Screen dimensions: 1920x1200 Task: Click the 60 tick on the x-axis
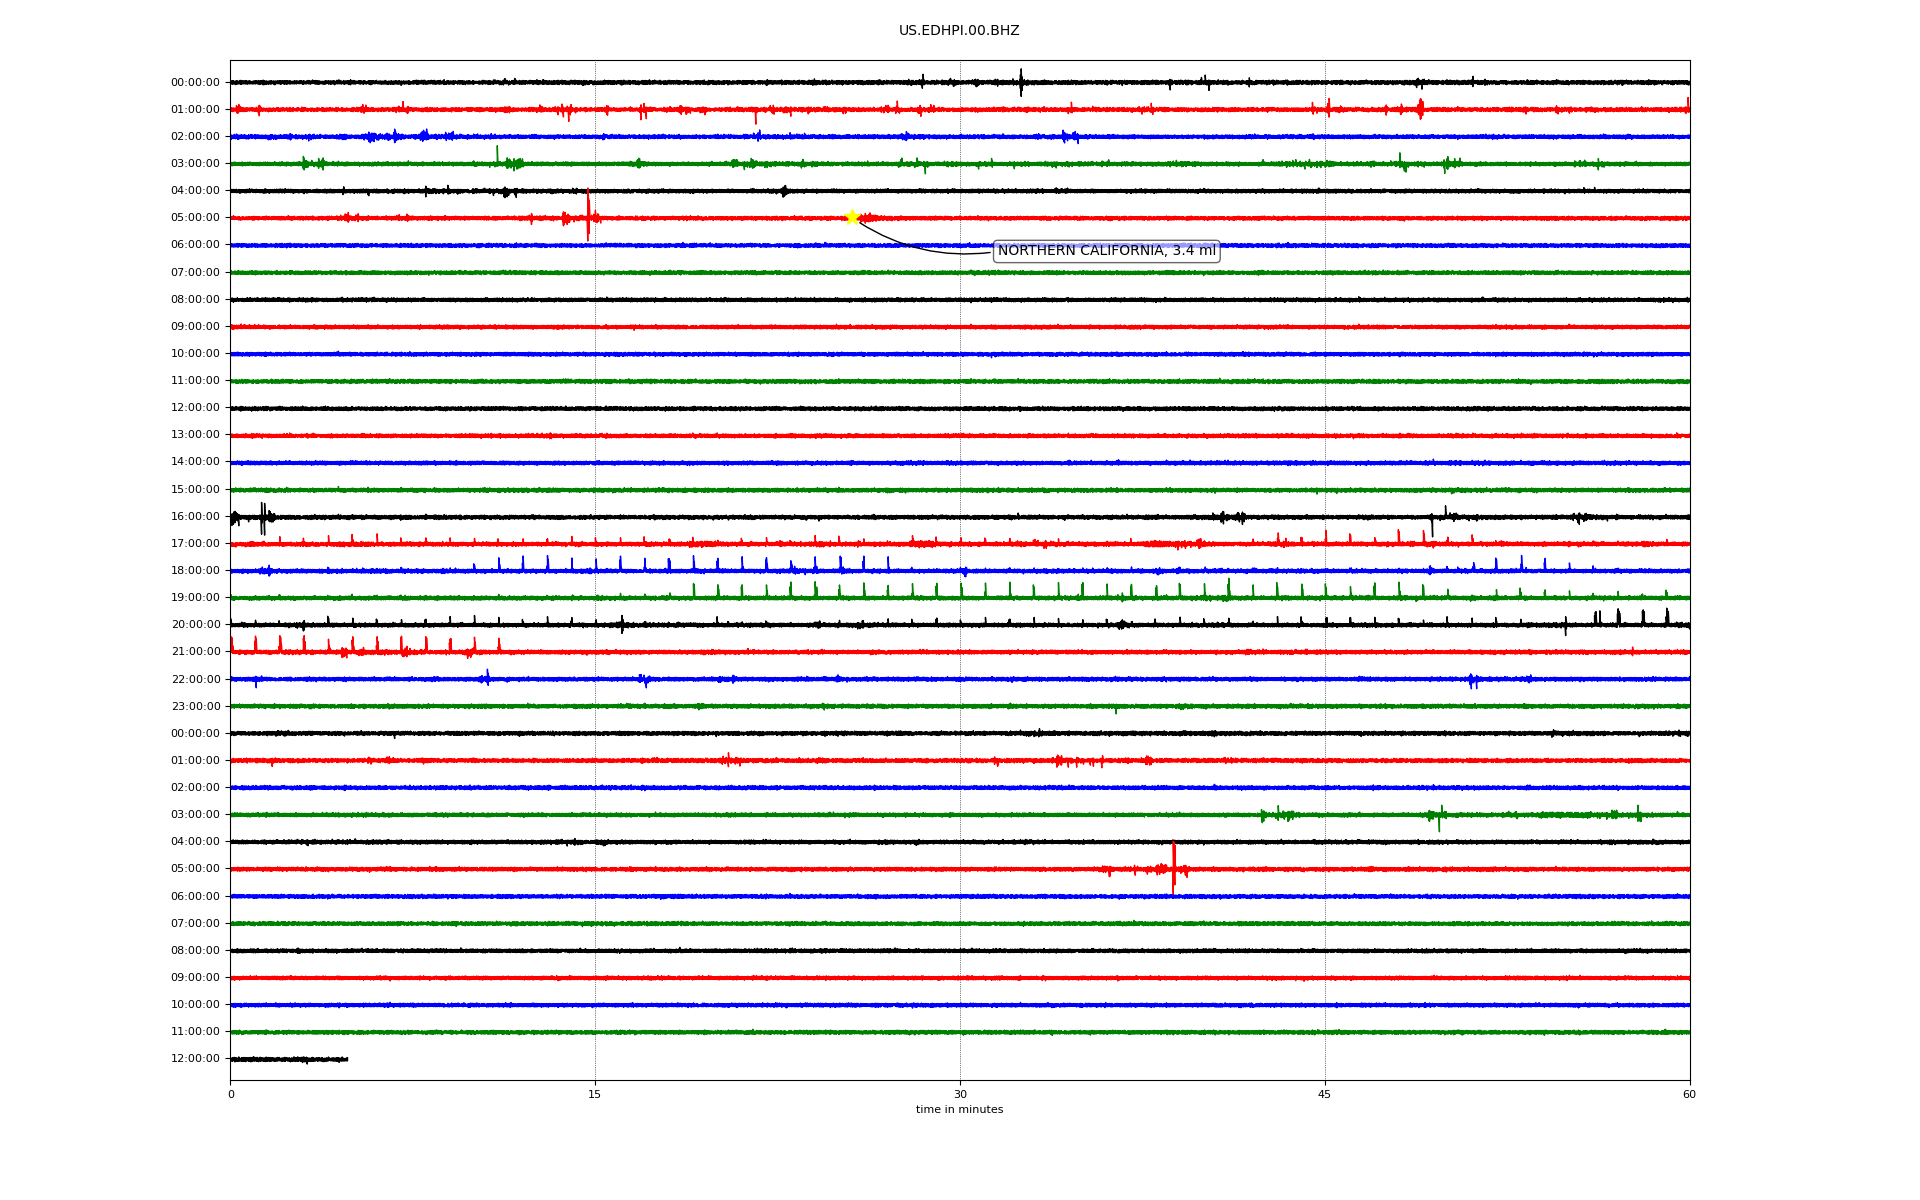[x=1689, y=1094]
